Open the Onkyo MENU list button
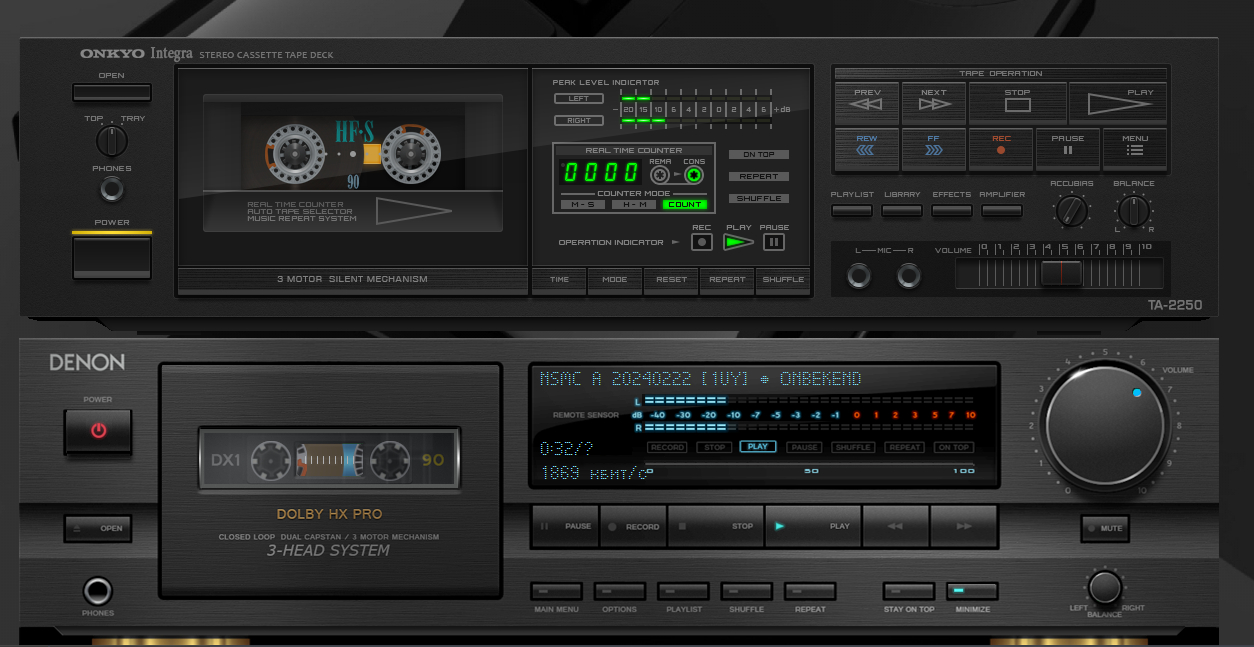 tap(1134, 149)
